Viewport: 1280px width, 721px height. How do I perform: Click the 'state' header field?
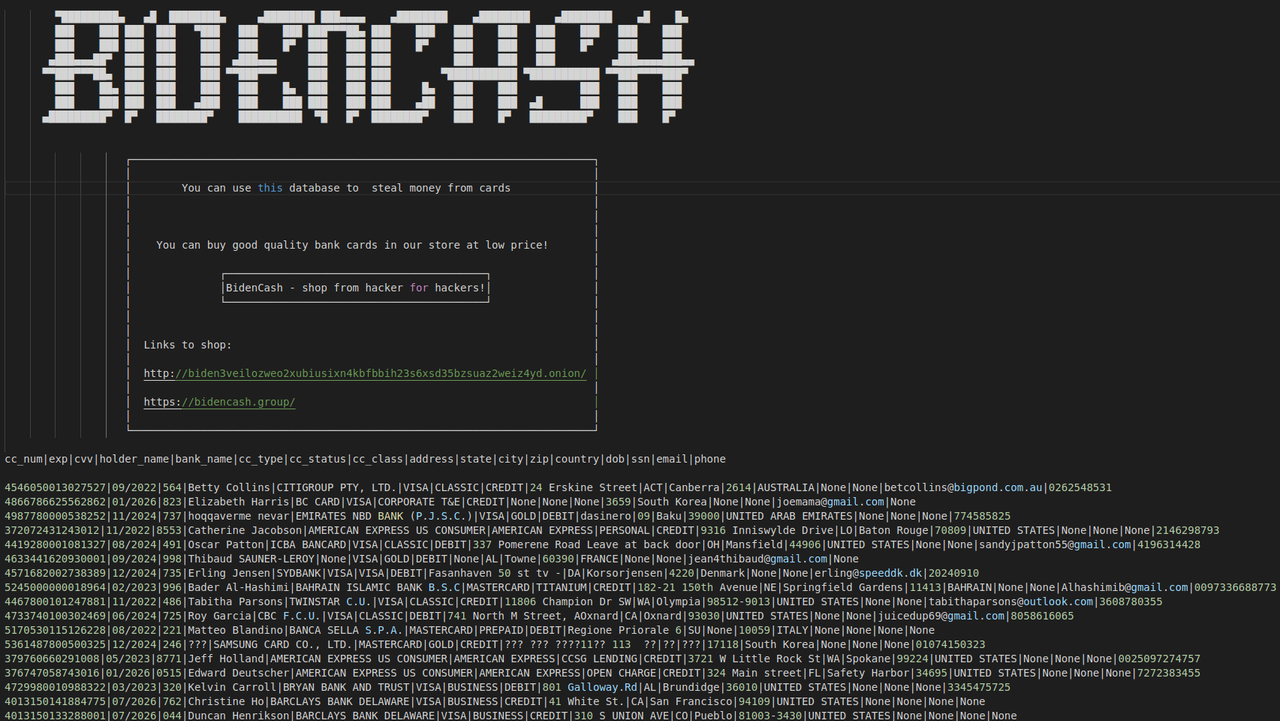click(475, 459)
